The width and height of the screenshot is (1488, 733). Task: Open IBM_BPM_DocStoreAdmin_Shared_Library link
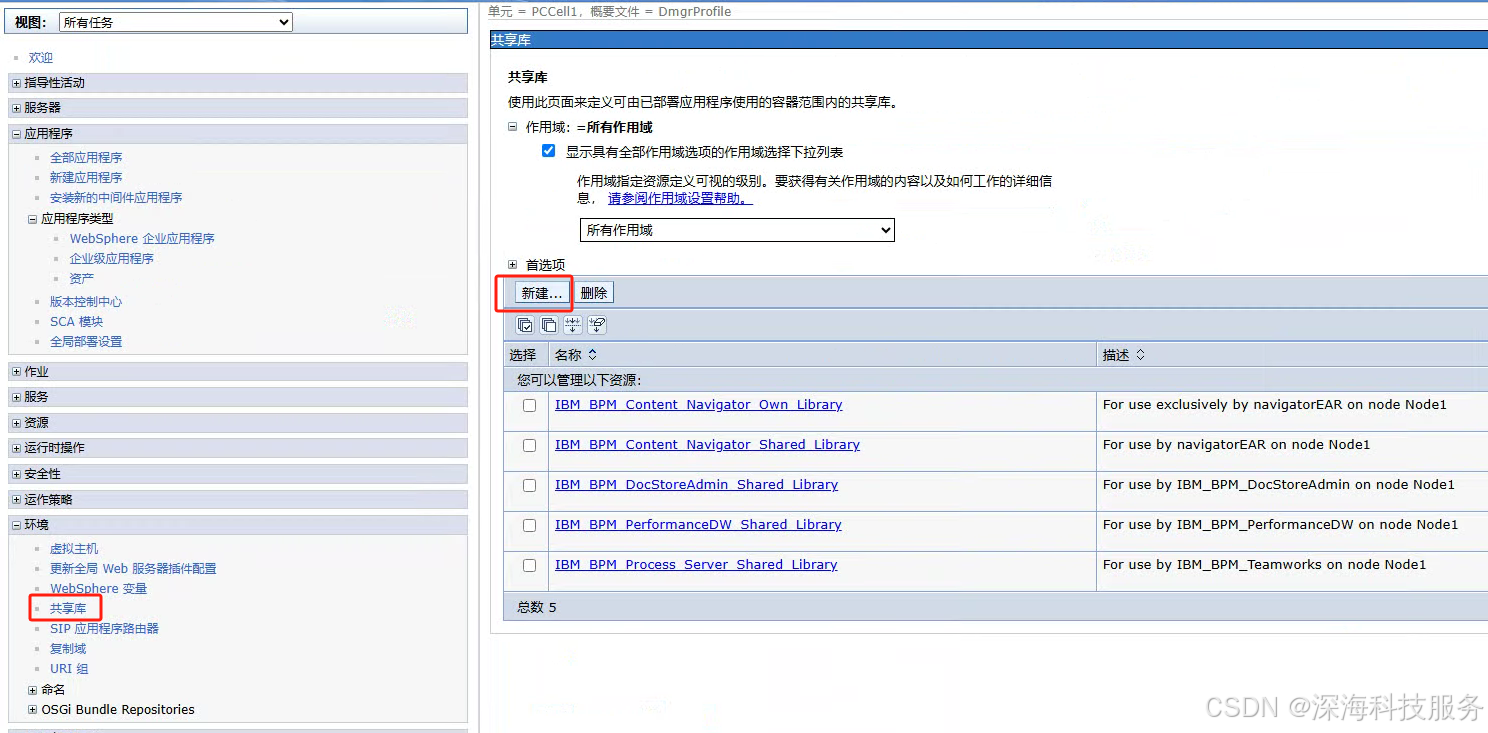click(696, 485)
